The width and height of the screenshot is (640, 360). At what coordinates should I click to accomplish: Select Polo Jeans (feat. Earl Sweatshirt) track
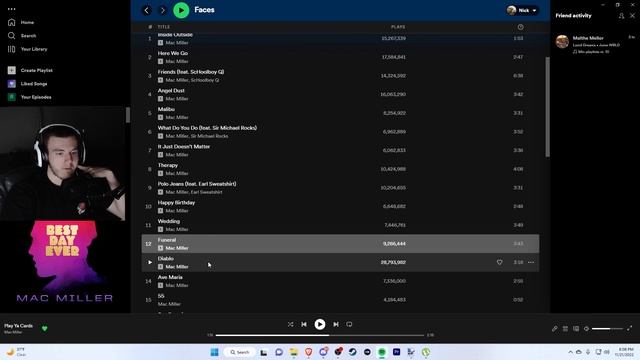[x=340, y=188]
